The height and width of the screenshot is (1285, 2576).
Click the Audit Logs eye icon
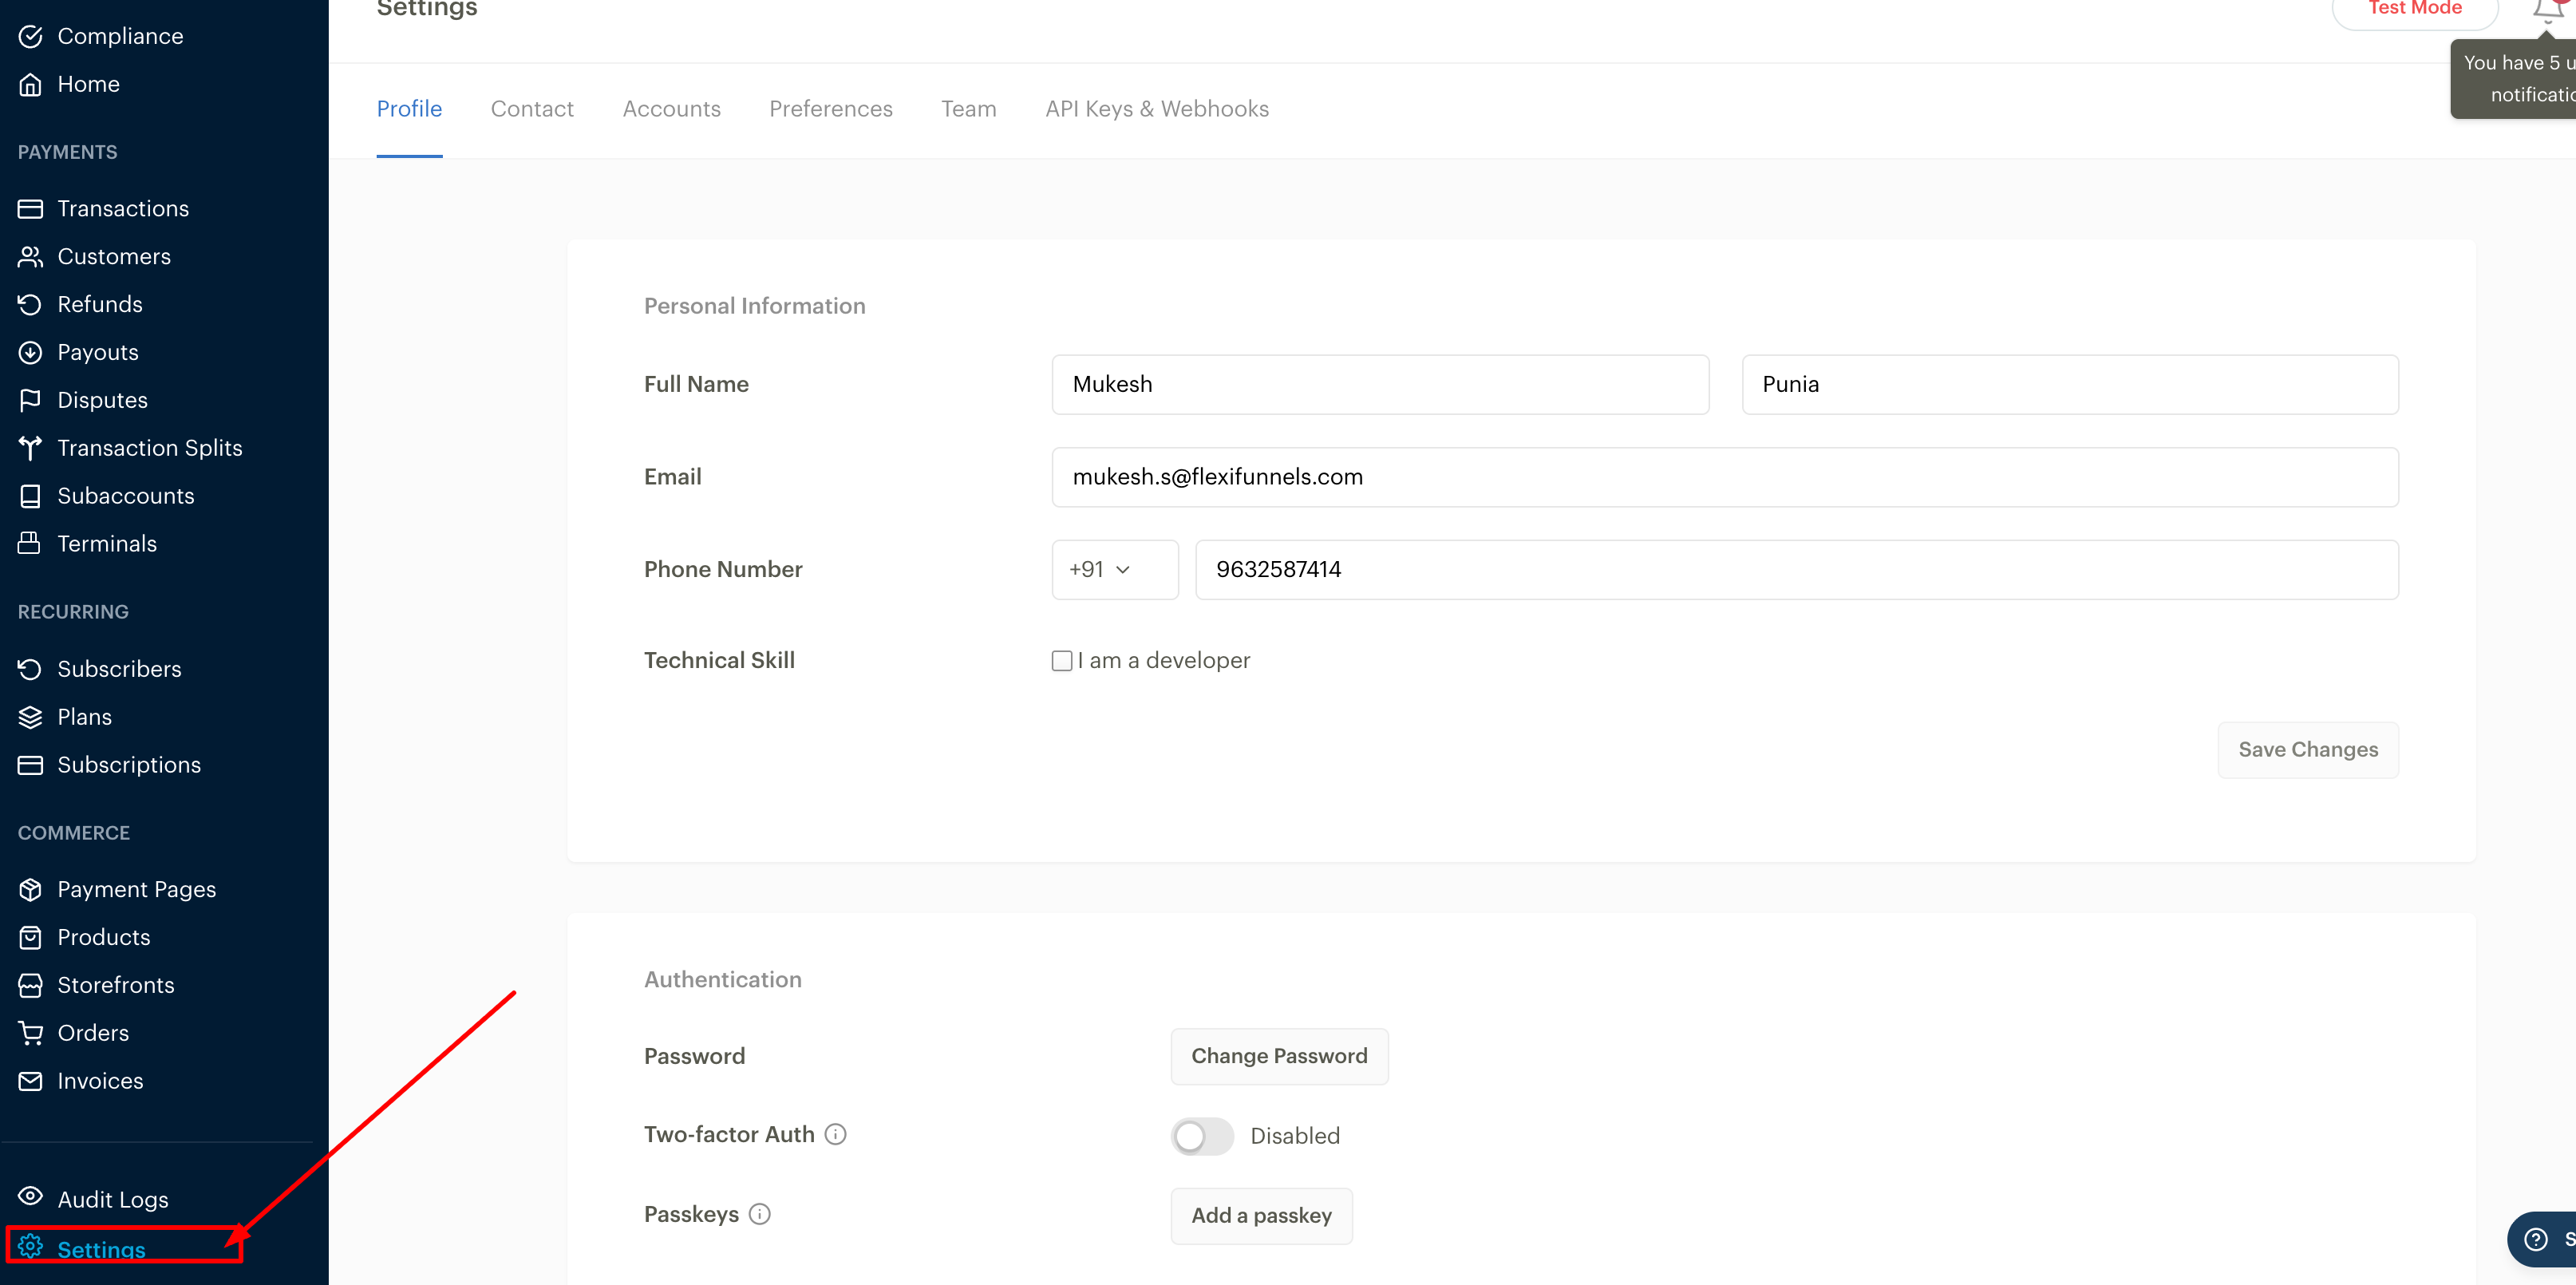tap(30, 1197)
